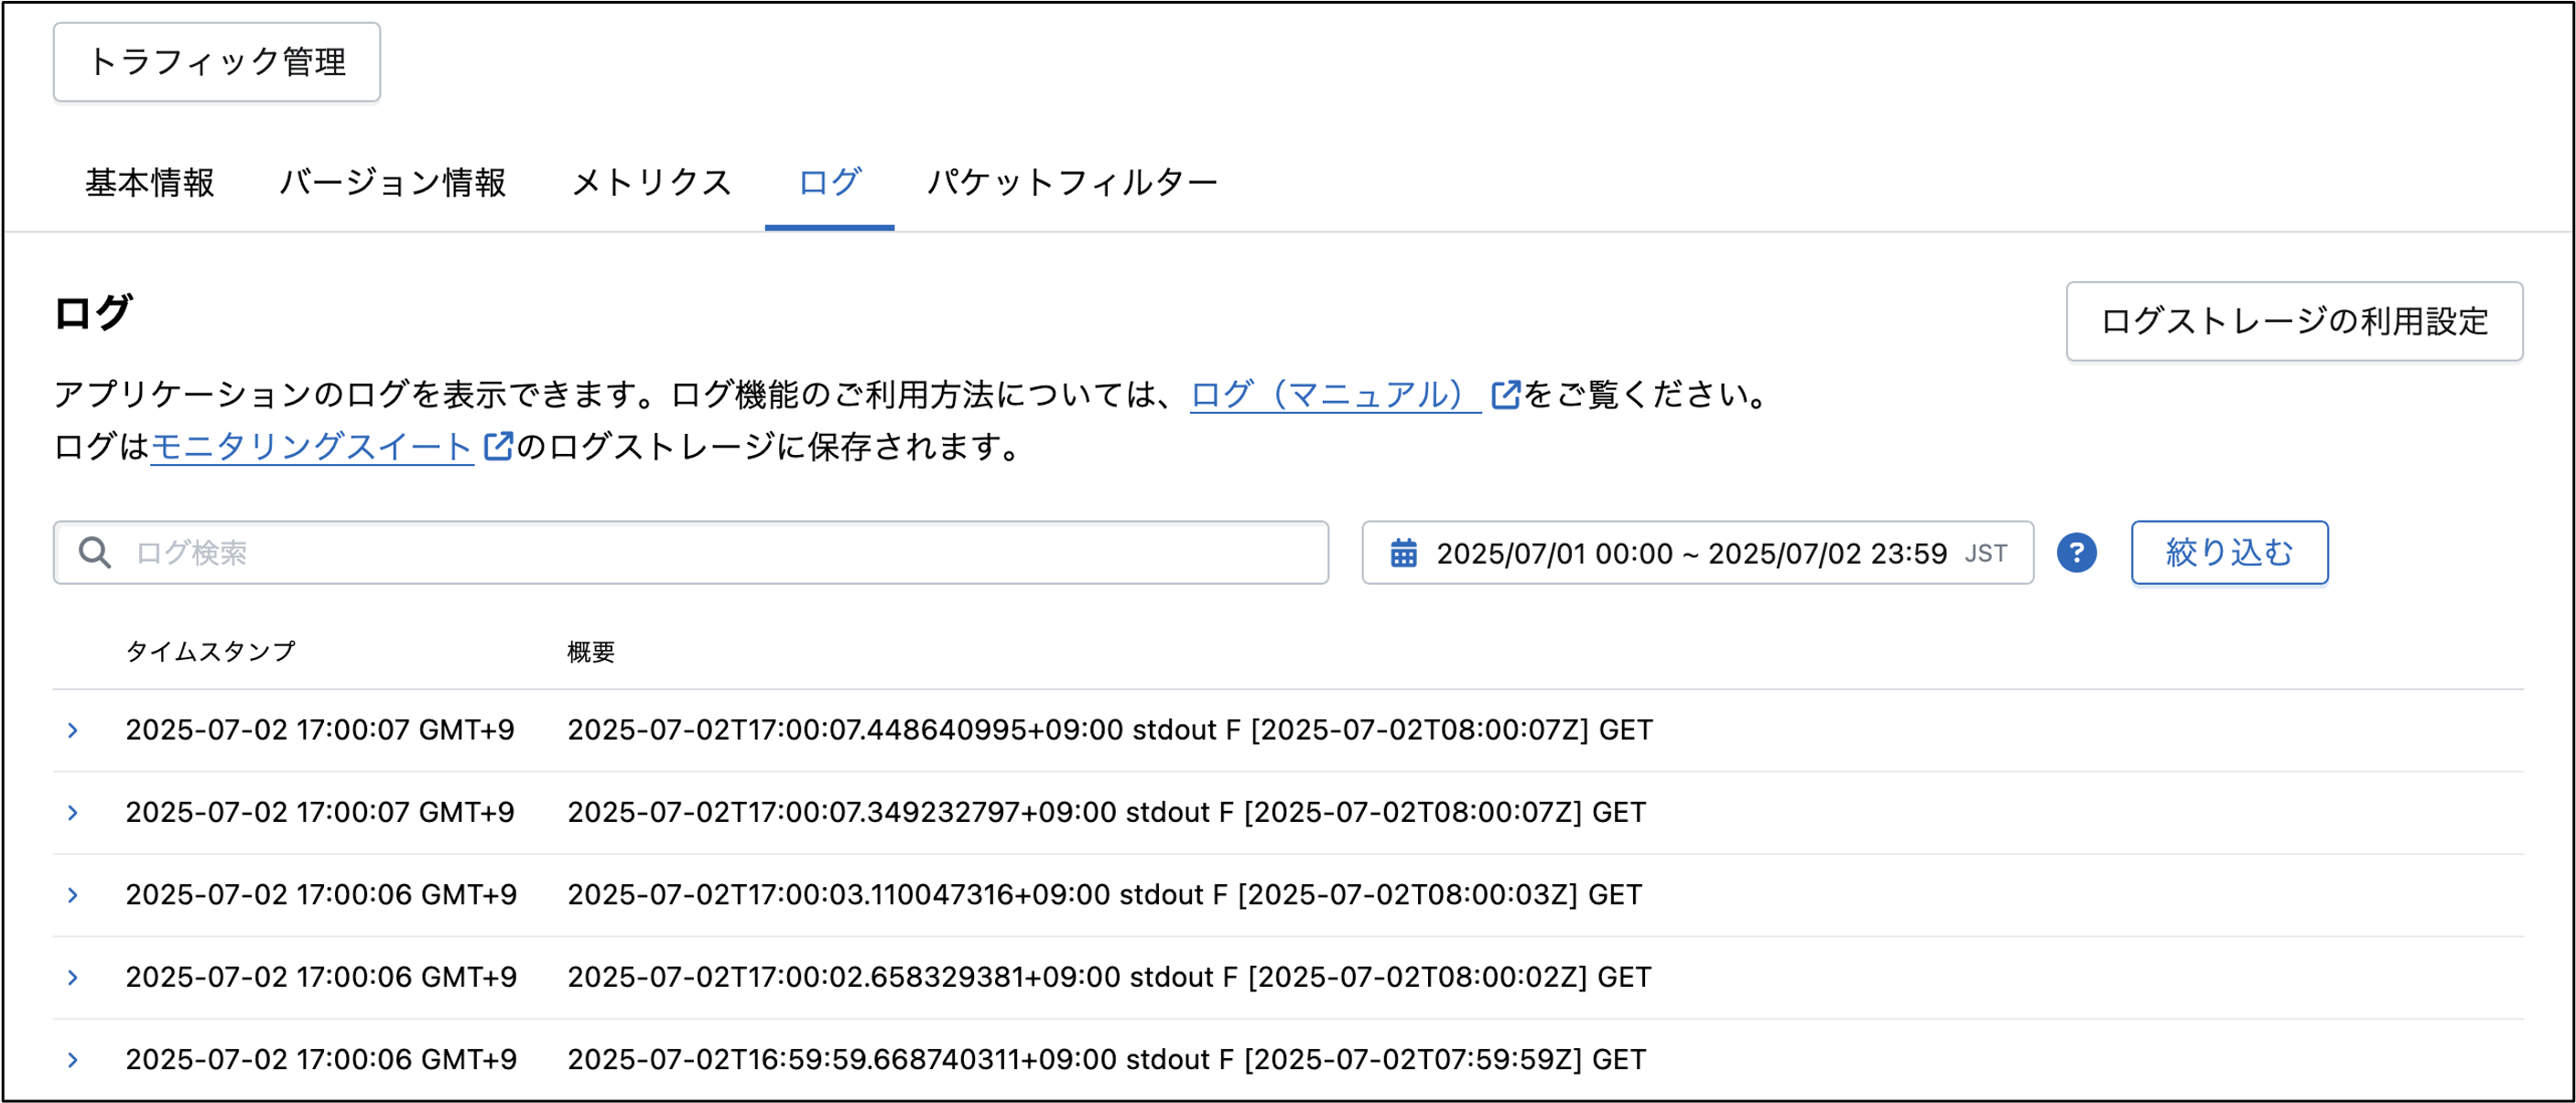This screenshot has height=1103, width=2576.
Task: Open the blue question mark help icon
Action: point(2076,552)
